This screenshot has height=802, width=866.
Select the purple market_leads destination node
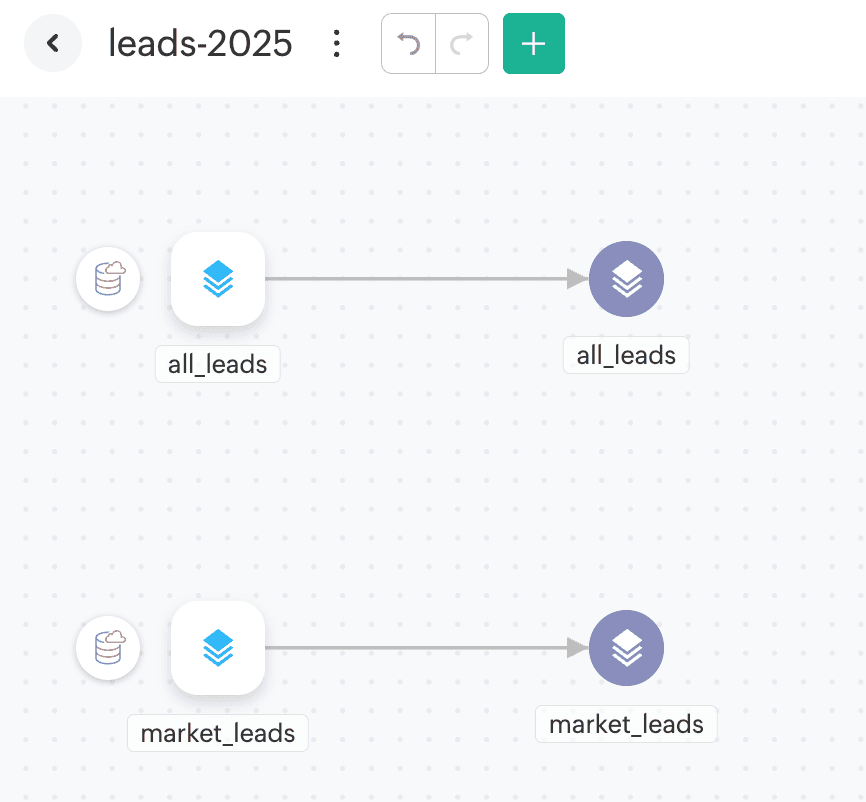click(x=627, y=648)
